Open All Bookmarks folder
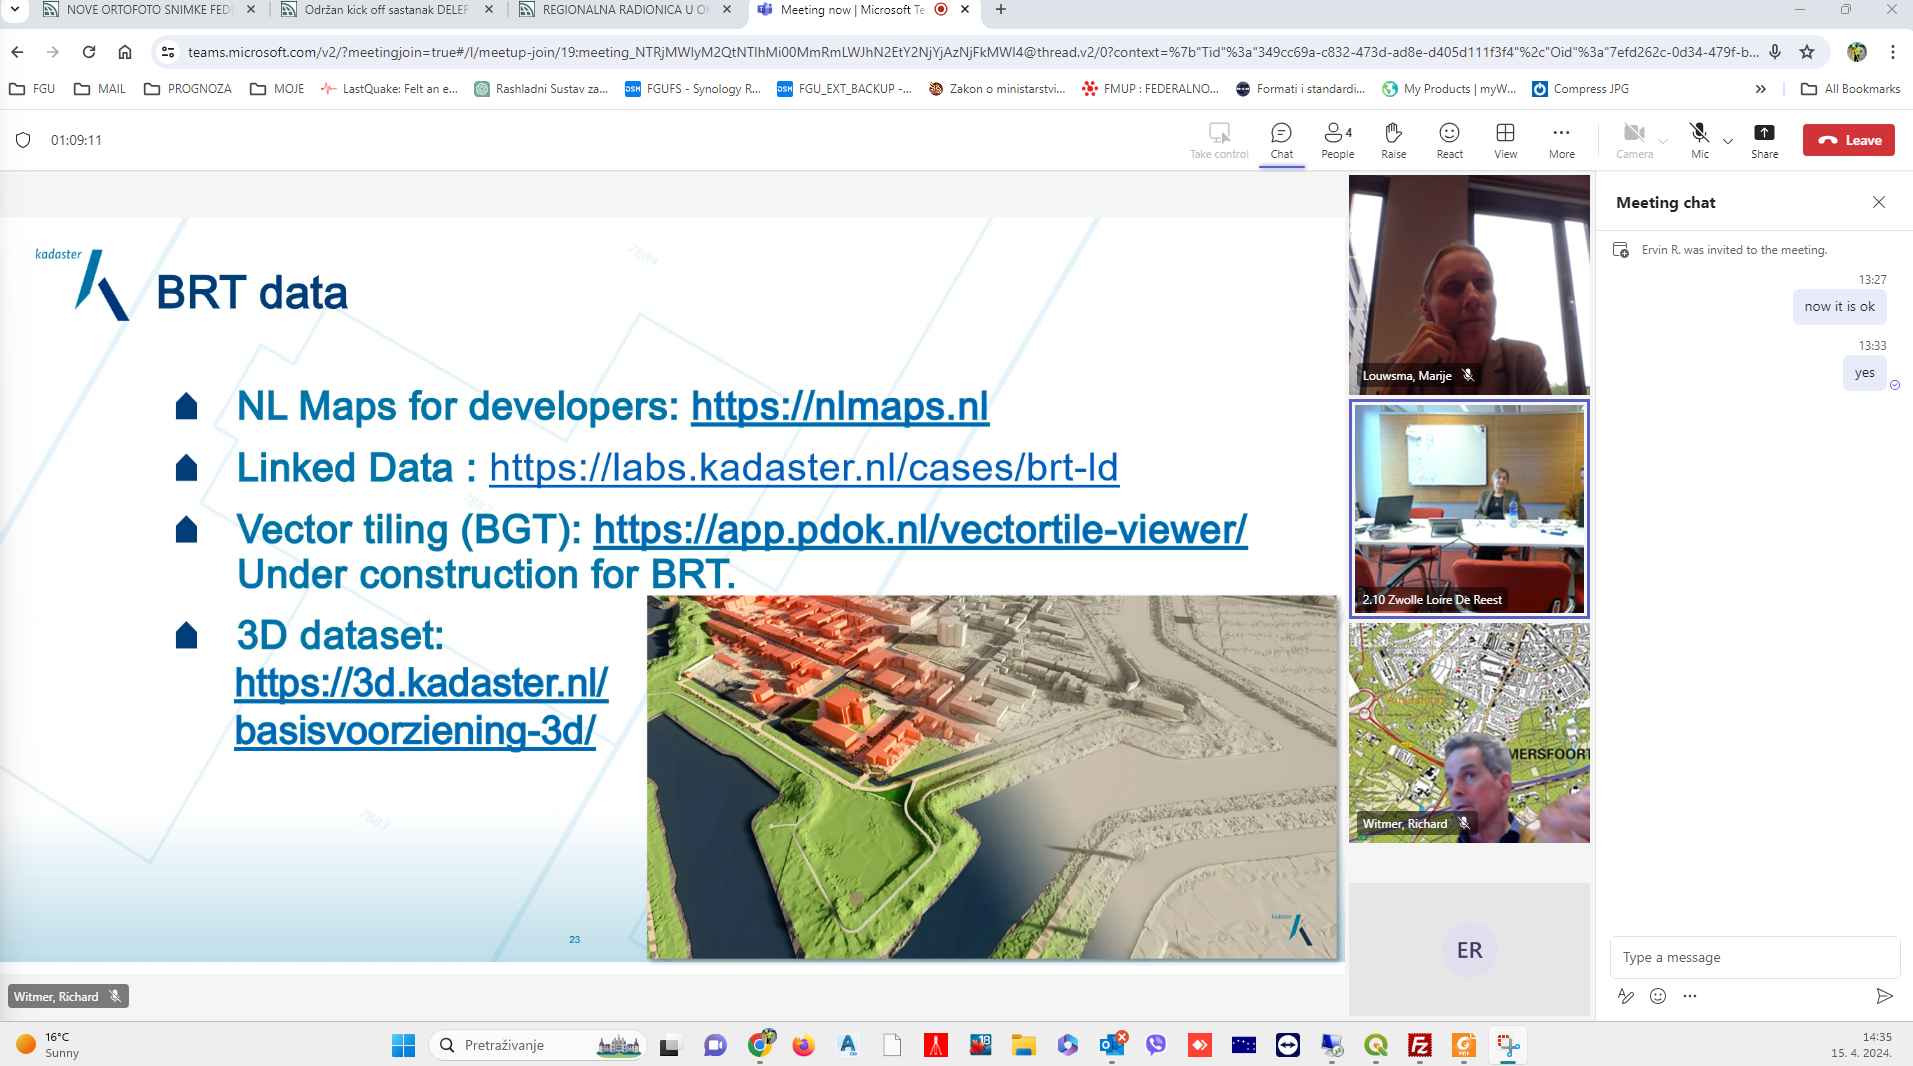Viewport: 1913px width, 1066px height. 1850,89
